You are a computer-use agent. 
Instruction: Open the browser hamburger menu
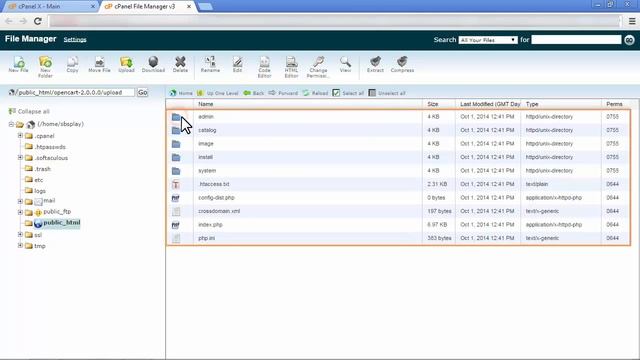pyautogui.click(x=632, y=21)
